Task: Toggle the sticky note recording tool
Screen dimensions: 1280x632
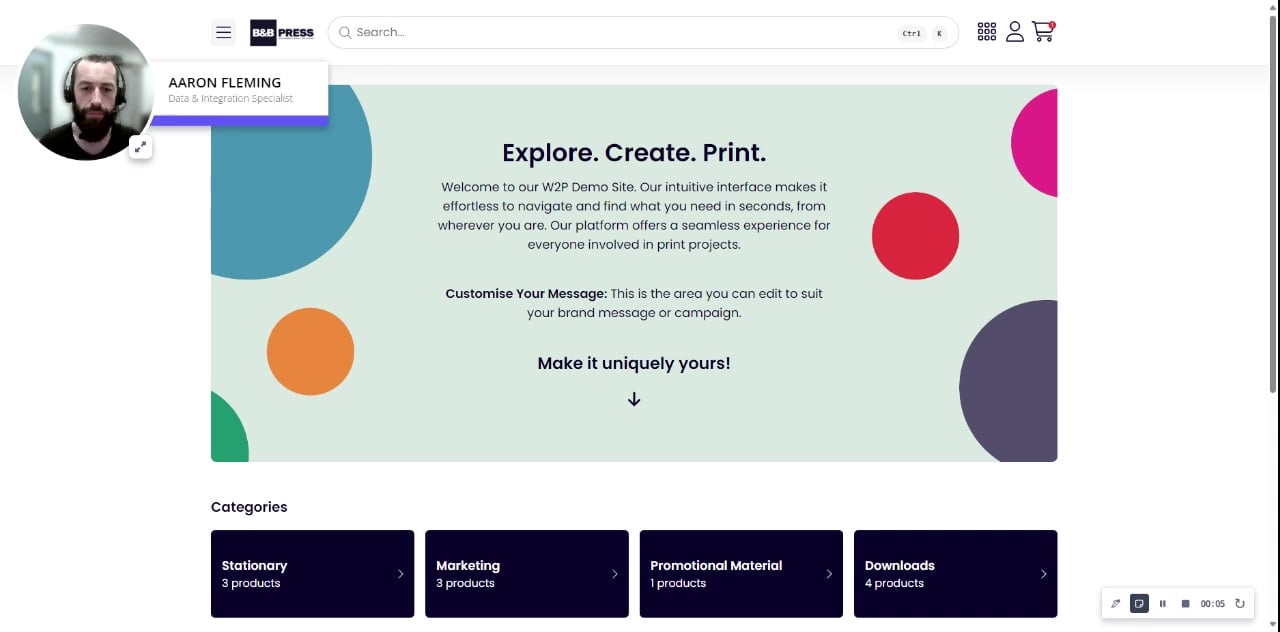Action: 1139,604
